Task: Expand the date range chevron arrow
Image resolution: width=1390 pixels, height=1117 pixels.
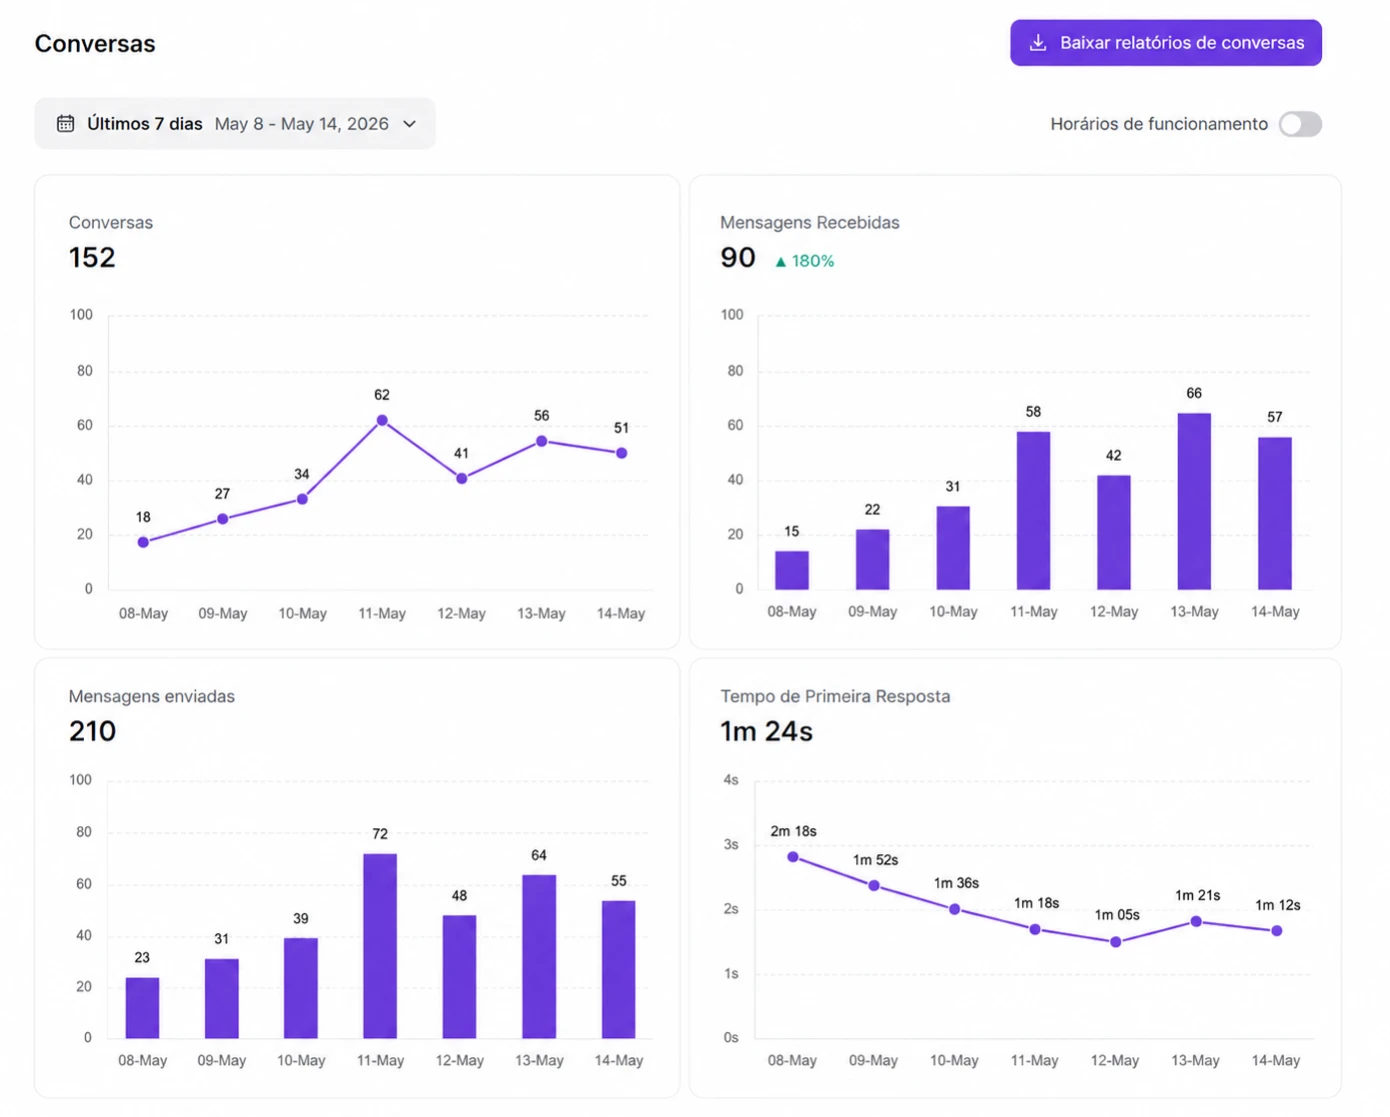Action: click(x=409, y=124)
